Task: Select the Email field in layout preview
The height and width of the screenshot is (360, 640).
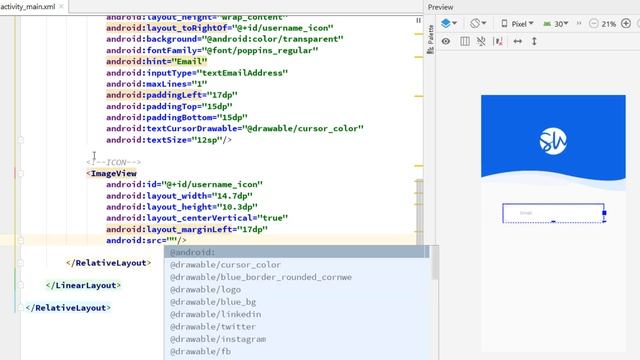Action: coord(553,213)
